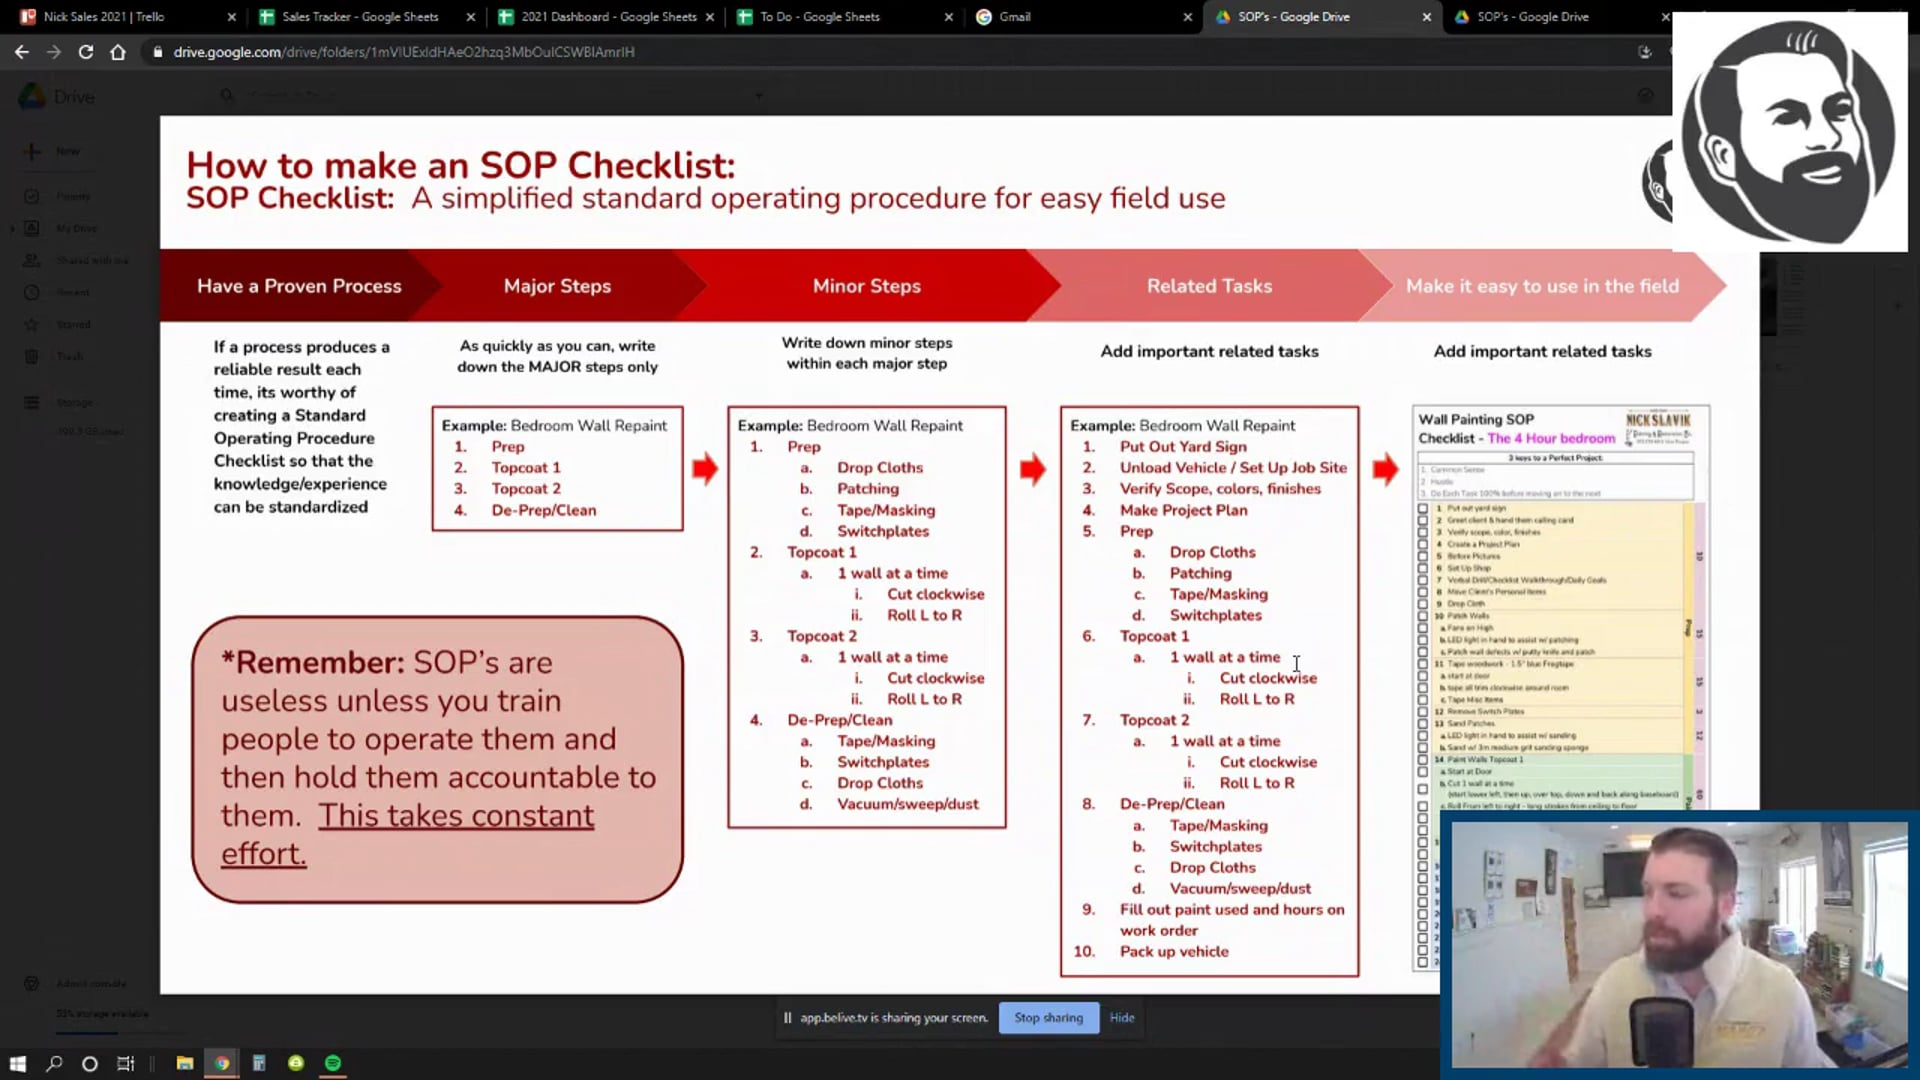Click Stop sharing button
Screen dimensions: 1920x1080
(1048, 1017)
